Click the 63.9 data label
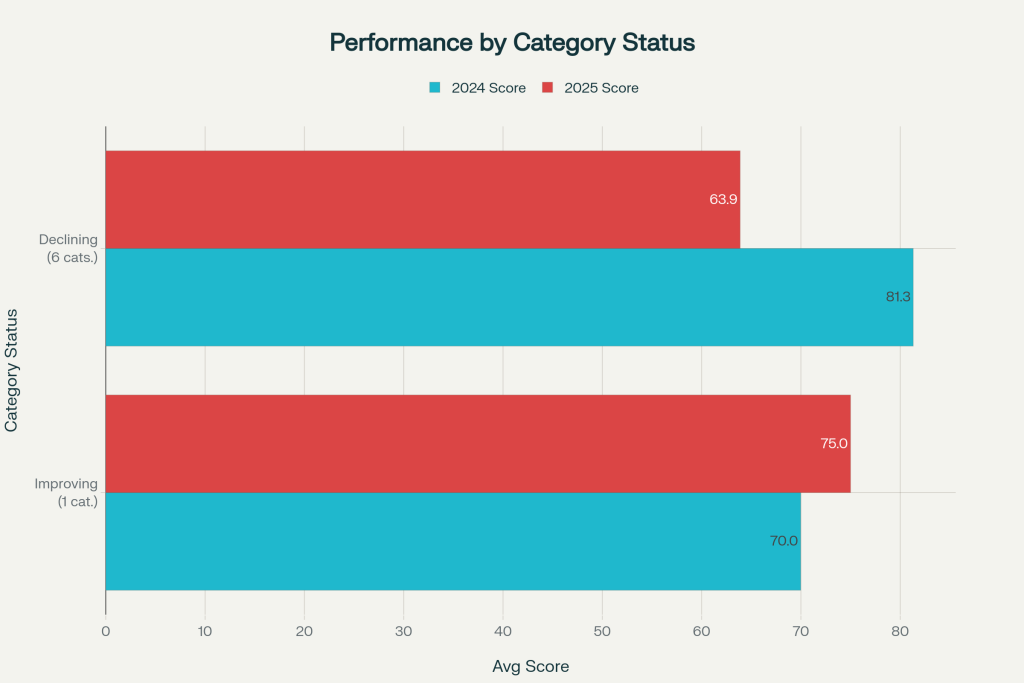 [x=723, y=199]
